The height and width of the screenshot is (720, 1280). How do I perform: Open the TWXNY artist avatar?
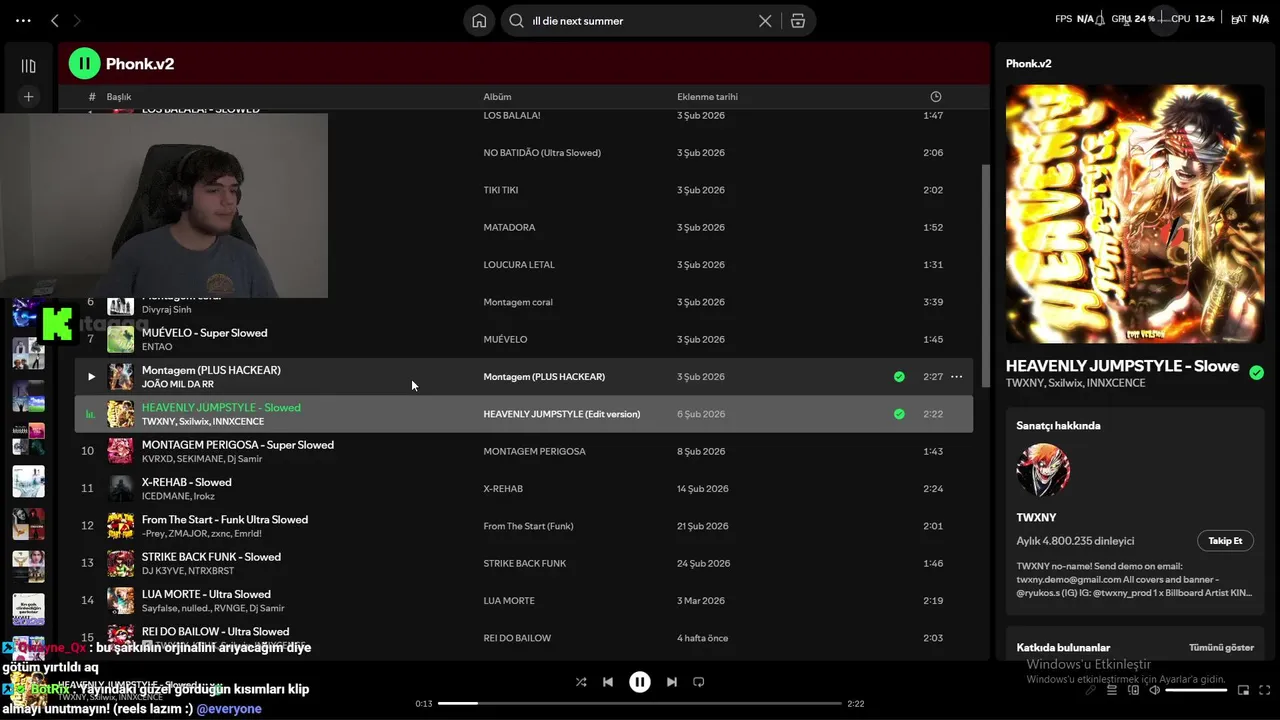[1043, 470]
